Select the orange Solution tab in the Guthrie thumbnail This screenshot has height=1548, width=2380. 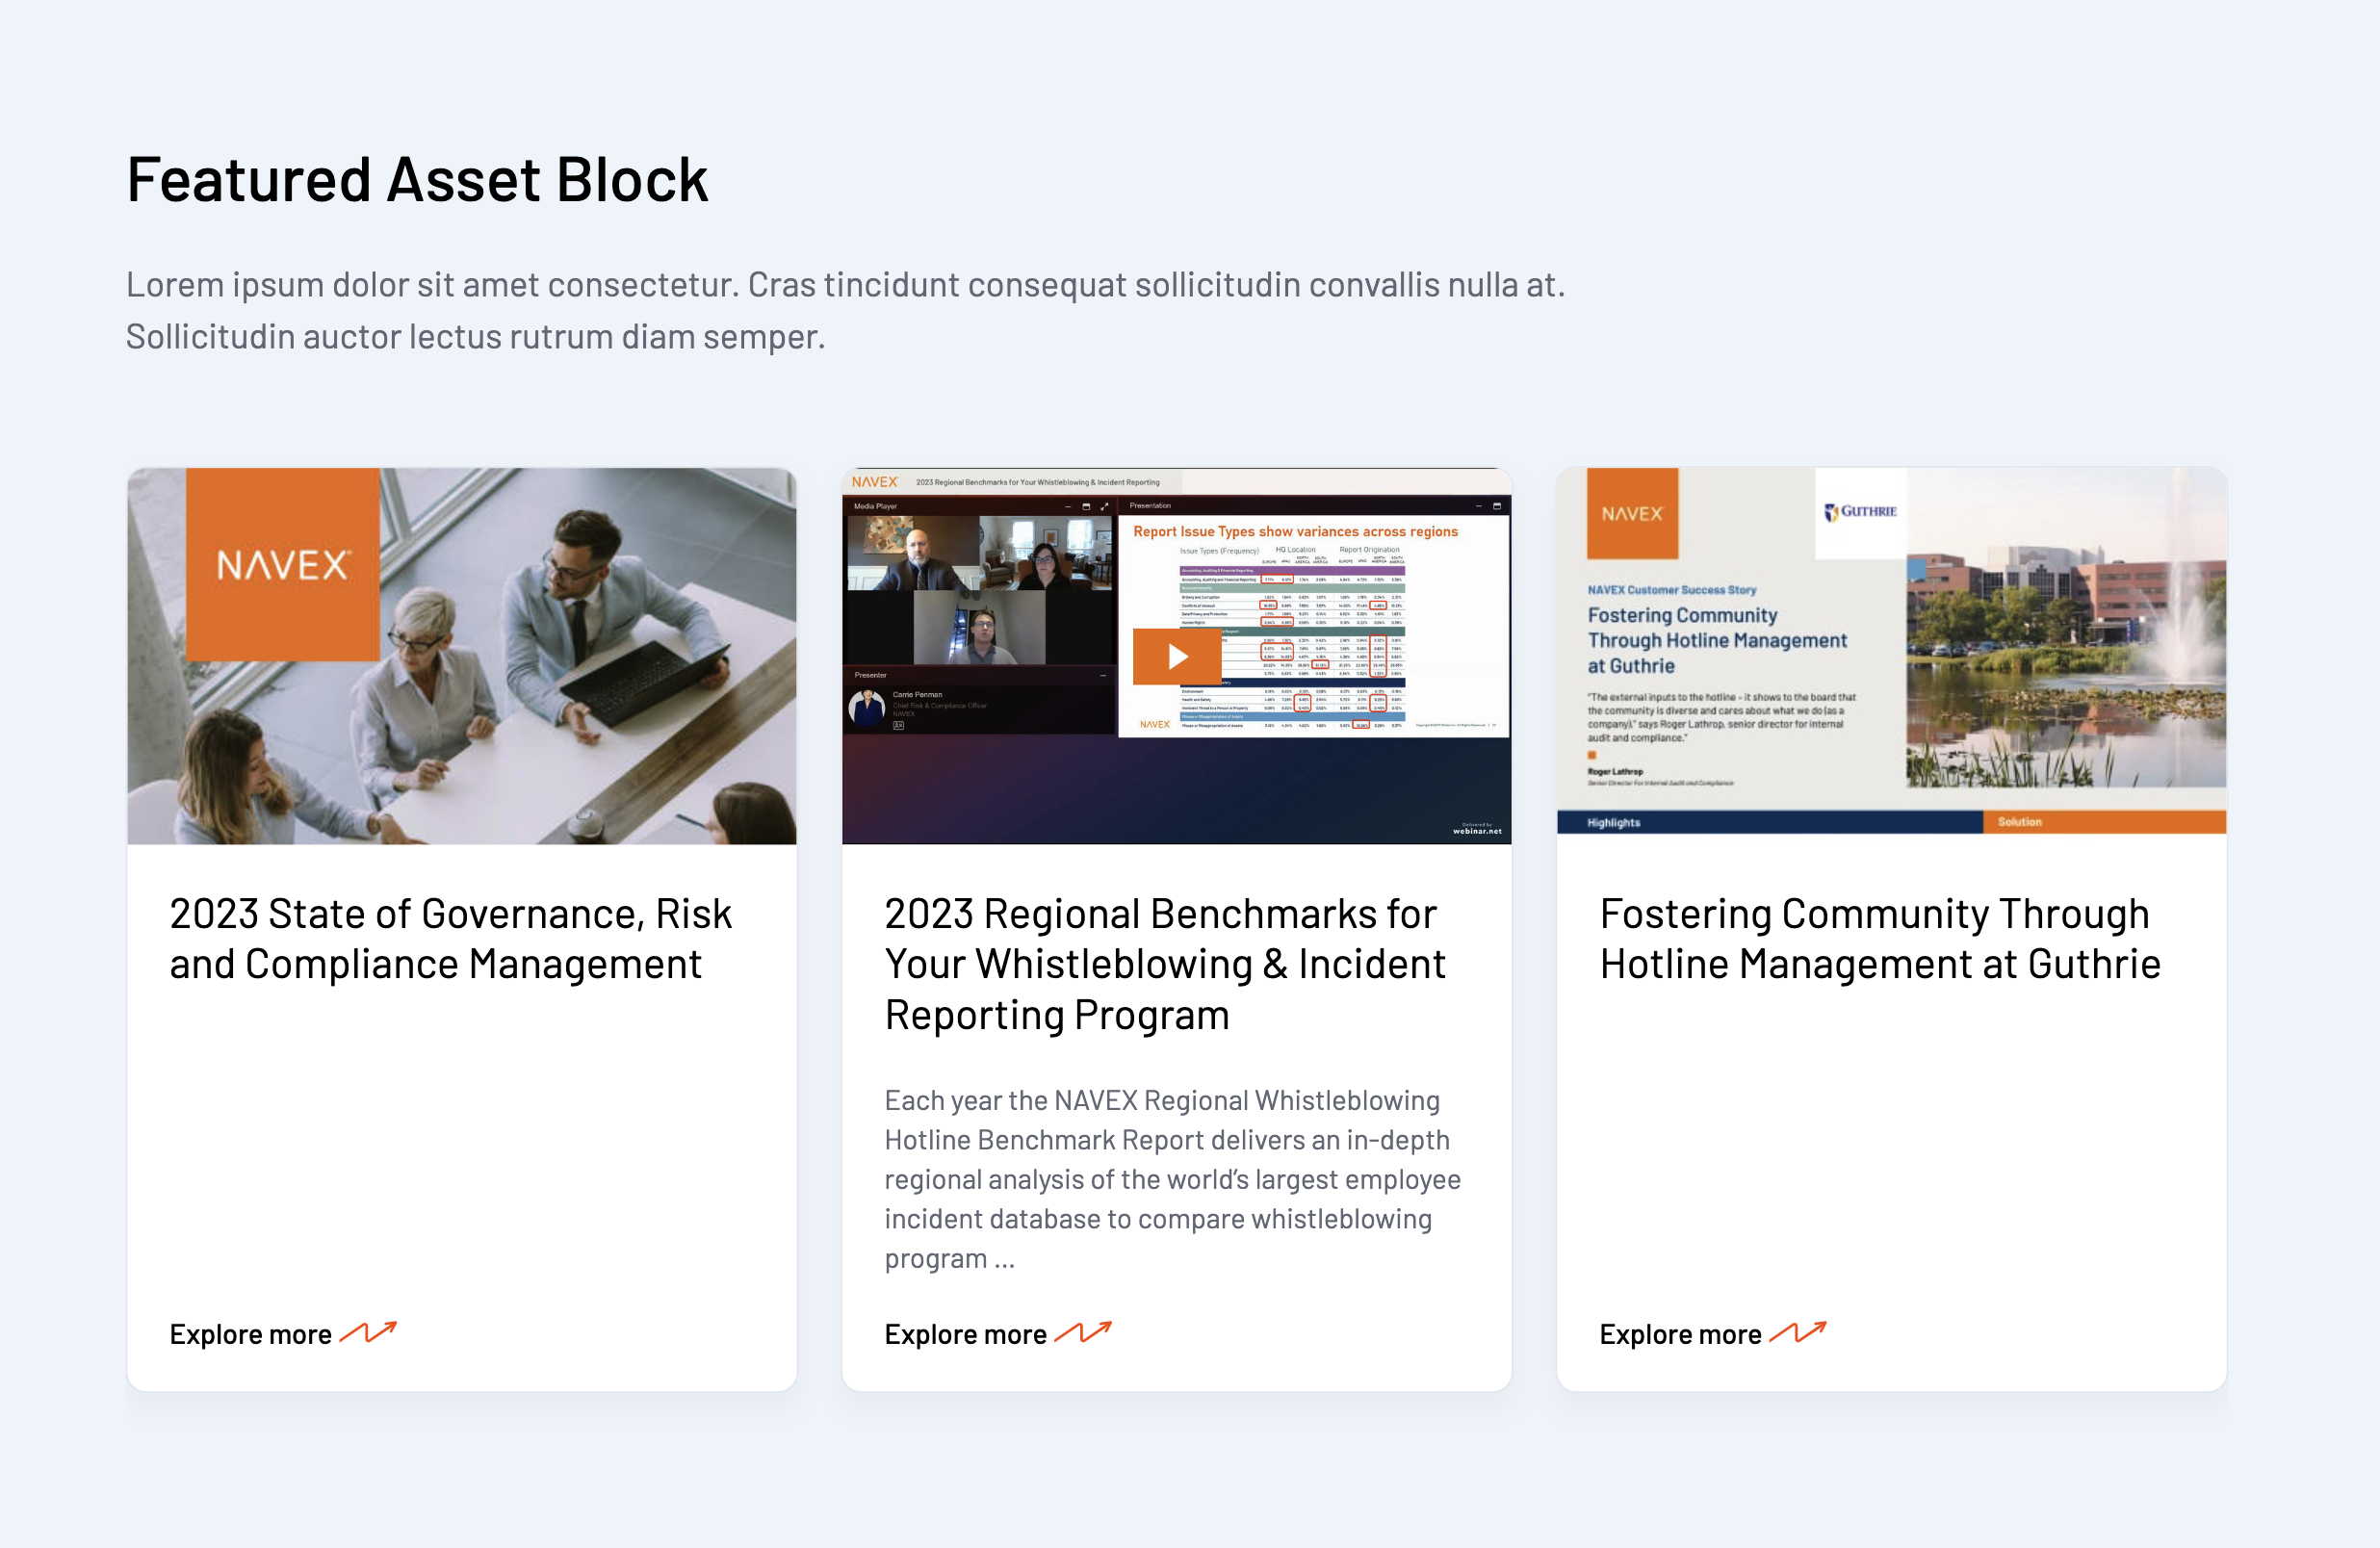click(2019, 822)
